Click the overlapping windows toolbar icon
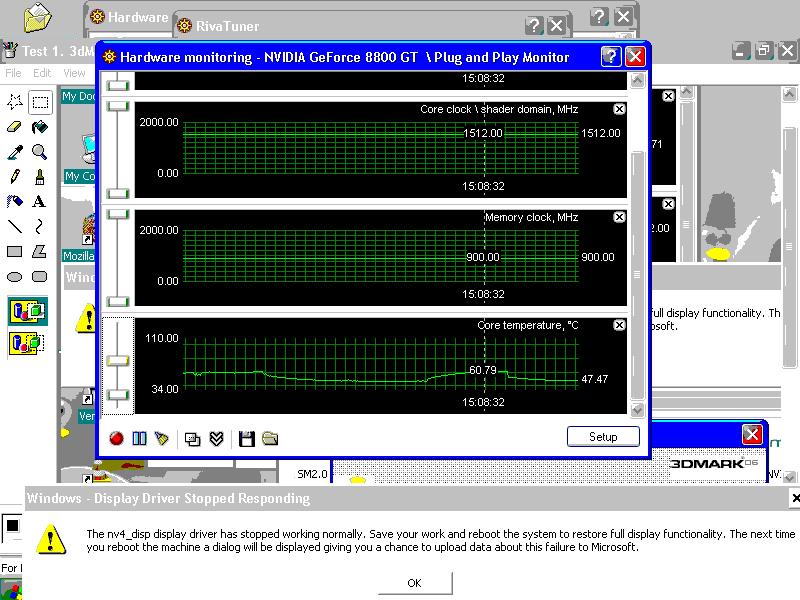The height and width of the screenshot is (600, 800). coord(192,439)
